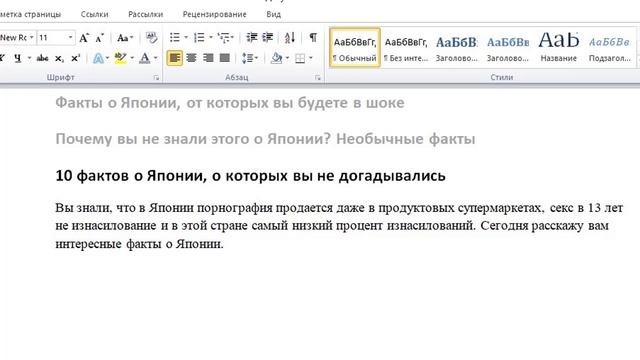Apply the Обычный style
The image size is (640, 360).
click(x=355, y=48)
